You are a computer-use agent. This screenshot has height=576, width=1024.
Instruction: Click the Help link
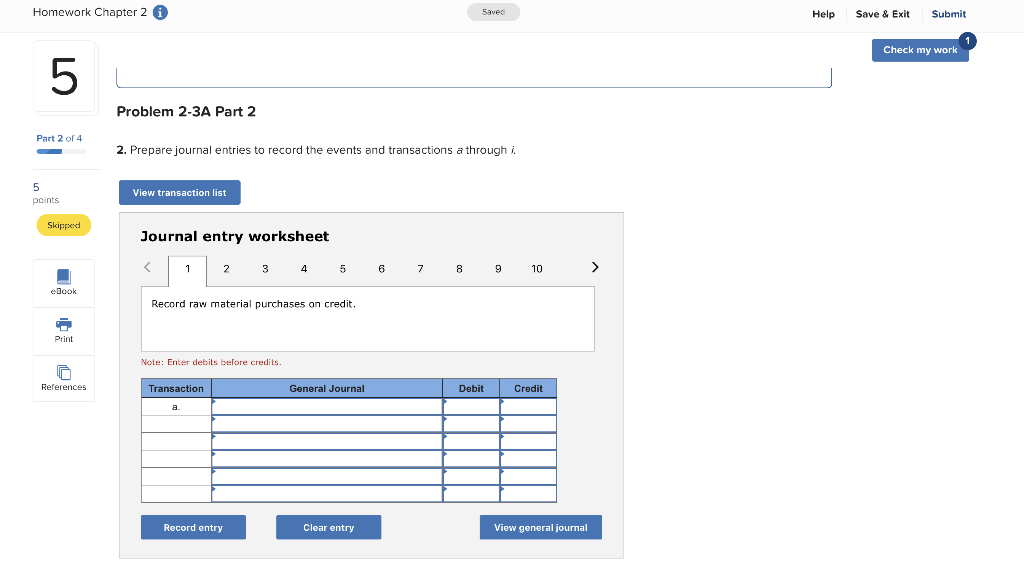tap(823, 14)
